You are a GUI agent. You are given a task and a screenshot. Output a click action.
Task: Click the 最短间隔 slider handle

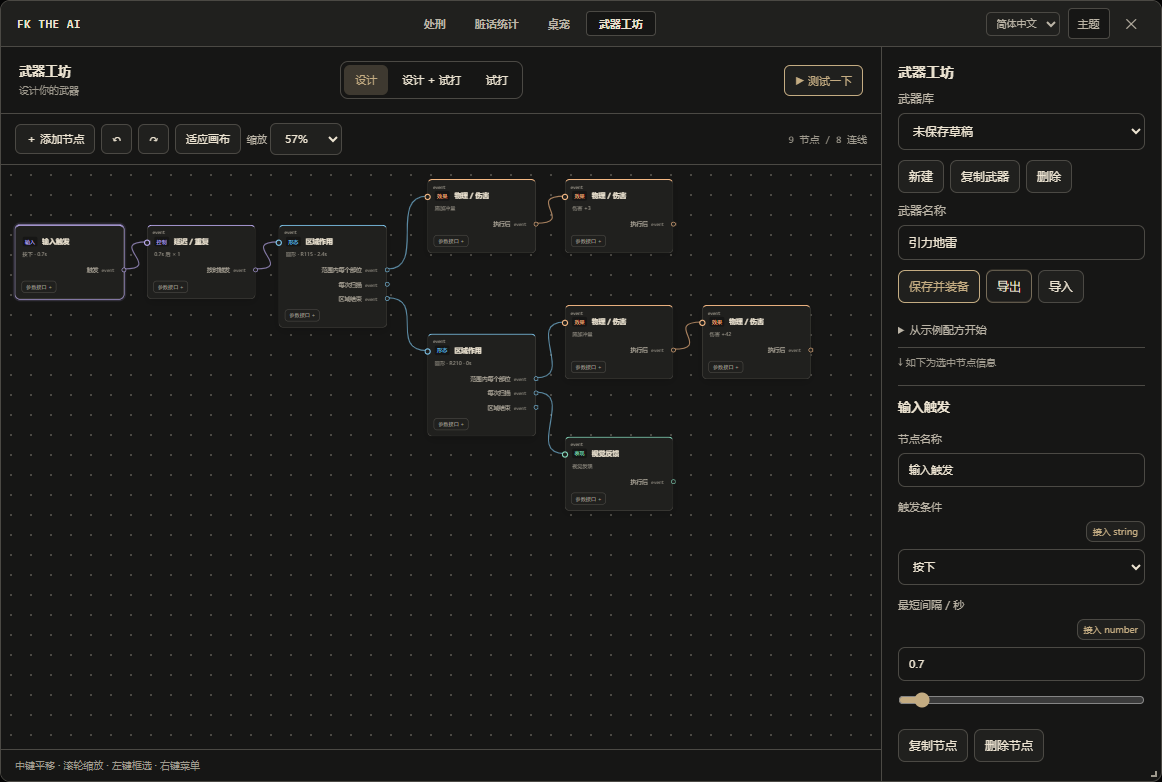921,700
